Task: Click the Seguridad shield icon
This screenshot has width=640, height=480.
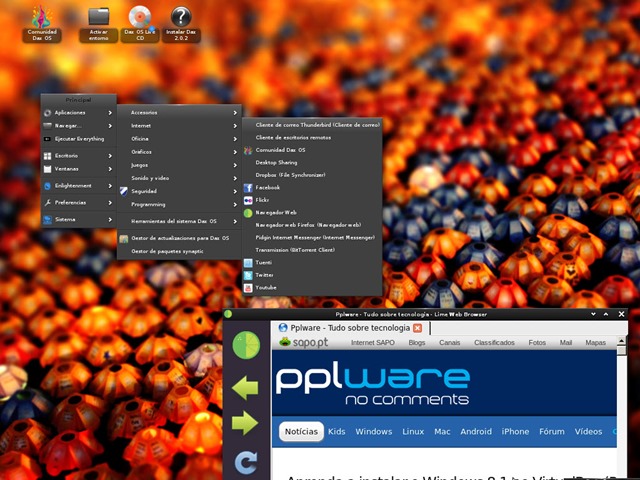Action: pyautogui.click(x=124, y=191)
